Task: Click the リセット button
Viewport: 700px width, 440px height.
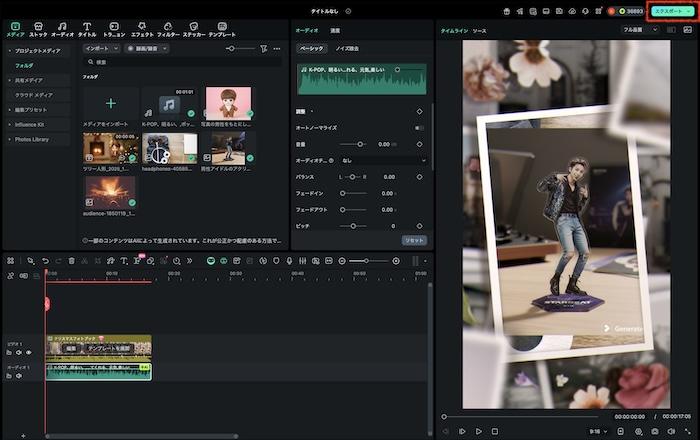Action: tap(414, 240)
